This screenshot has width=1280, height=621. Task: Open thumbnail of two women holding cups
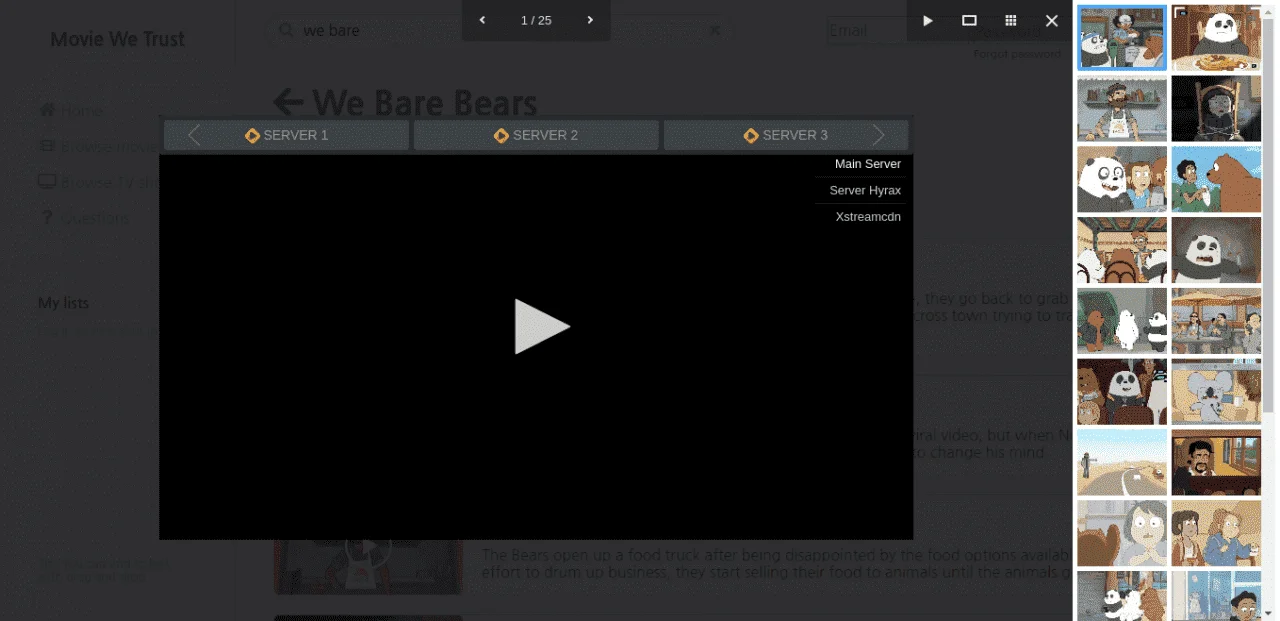click(1216, 534)
